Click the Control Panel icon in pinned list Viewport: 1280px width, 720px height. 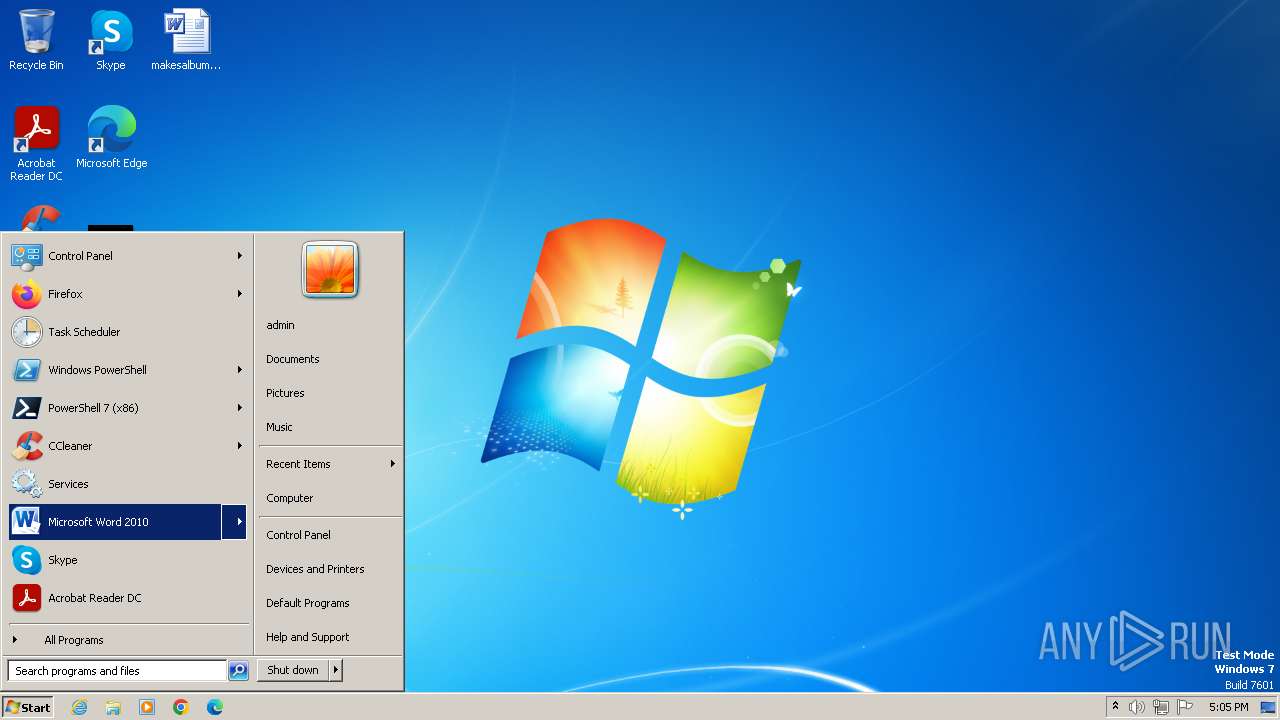(26, 256)
